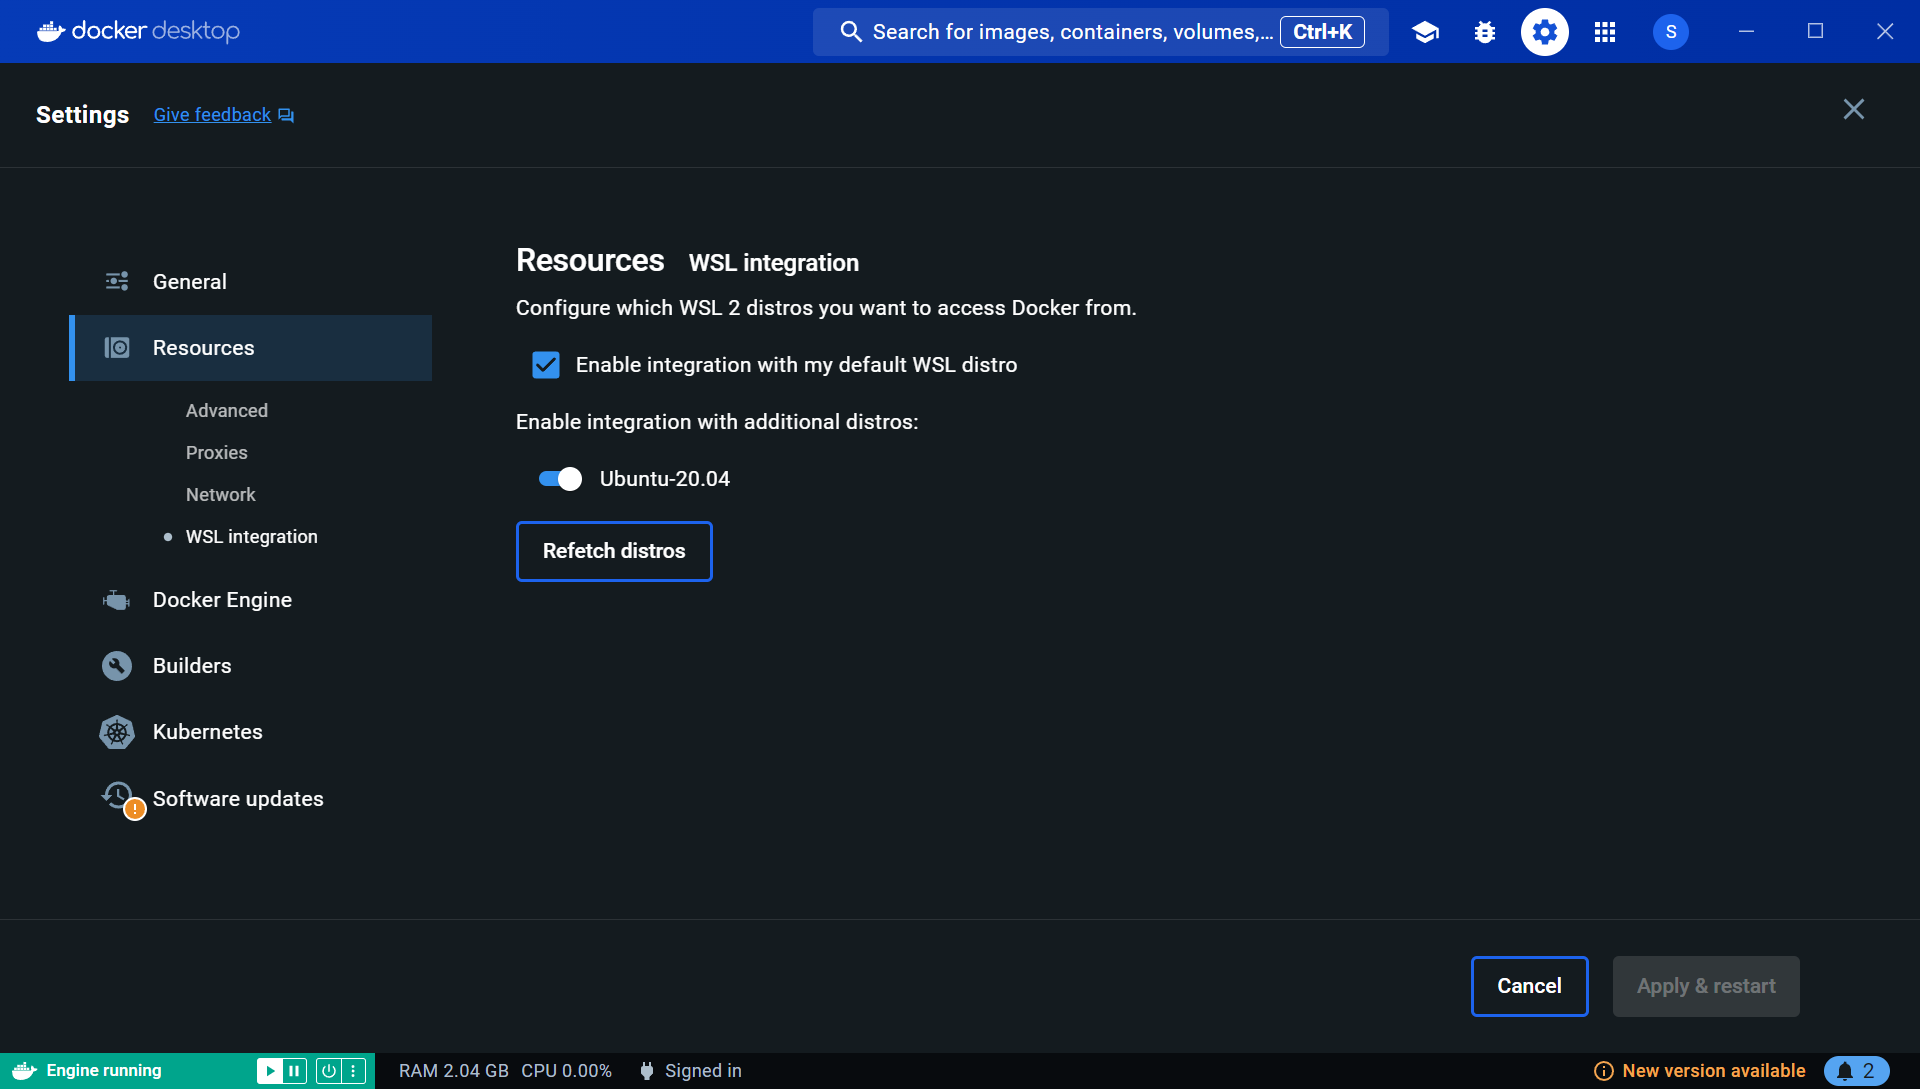Click the Signed in plug icon

(x=647, y=1071)
